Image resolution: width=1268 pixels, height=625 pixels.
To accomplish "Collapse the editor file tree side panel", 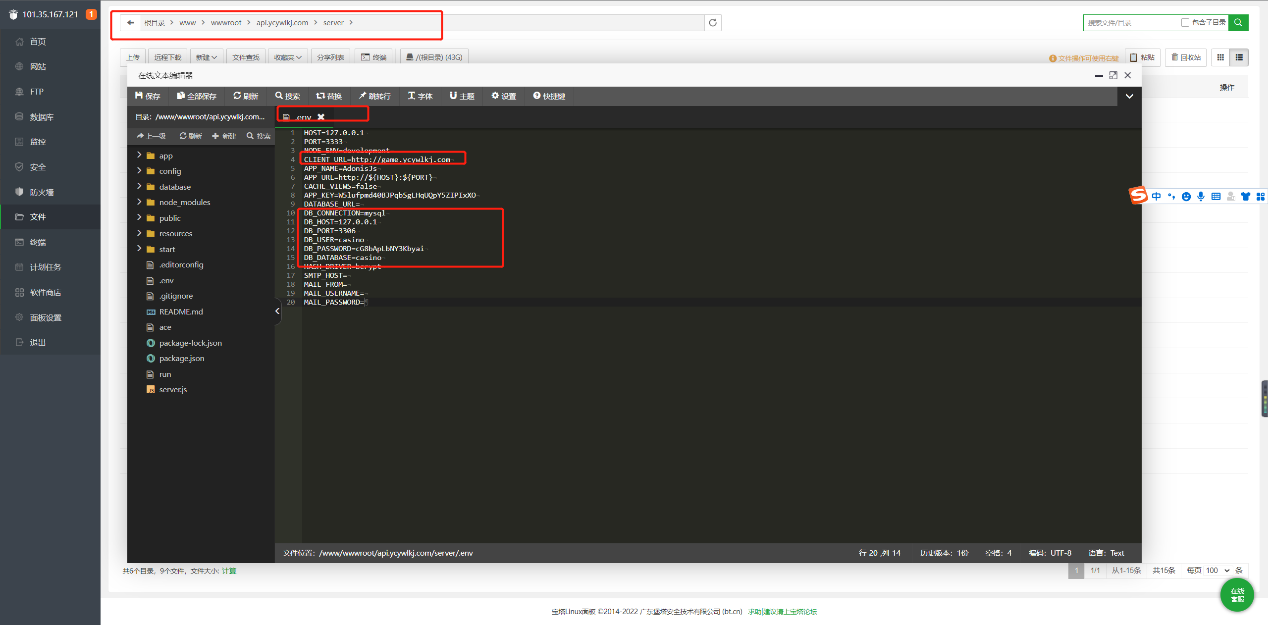I will click(x=278, y=312).
